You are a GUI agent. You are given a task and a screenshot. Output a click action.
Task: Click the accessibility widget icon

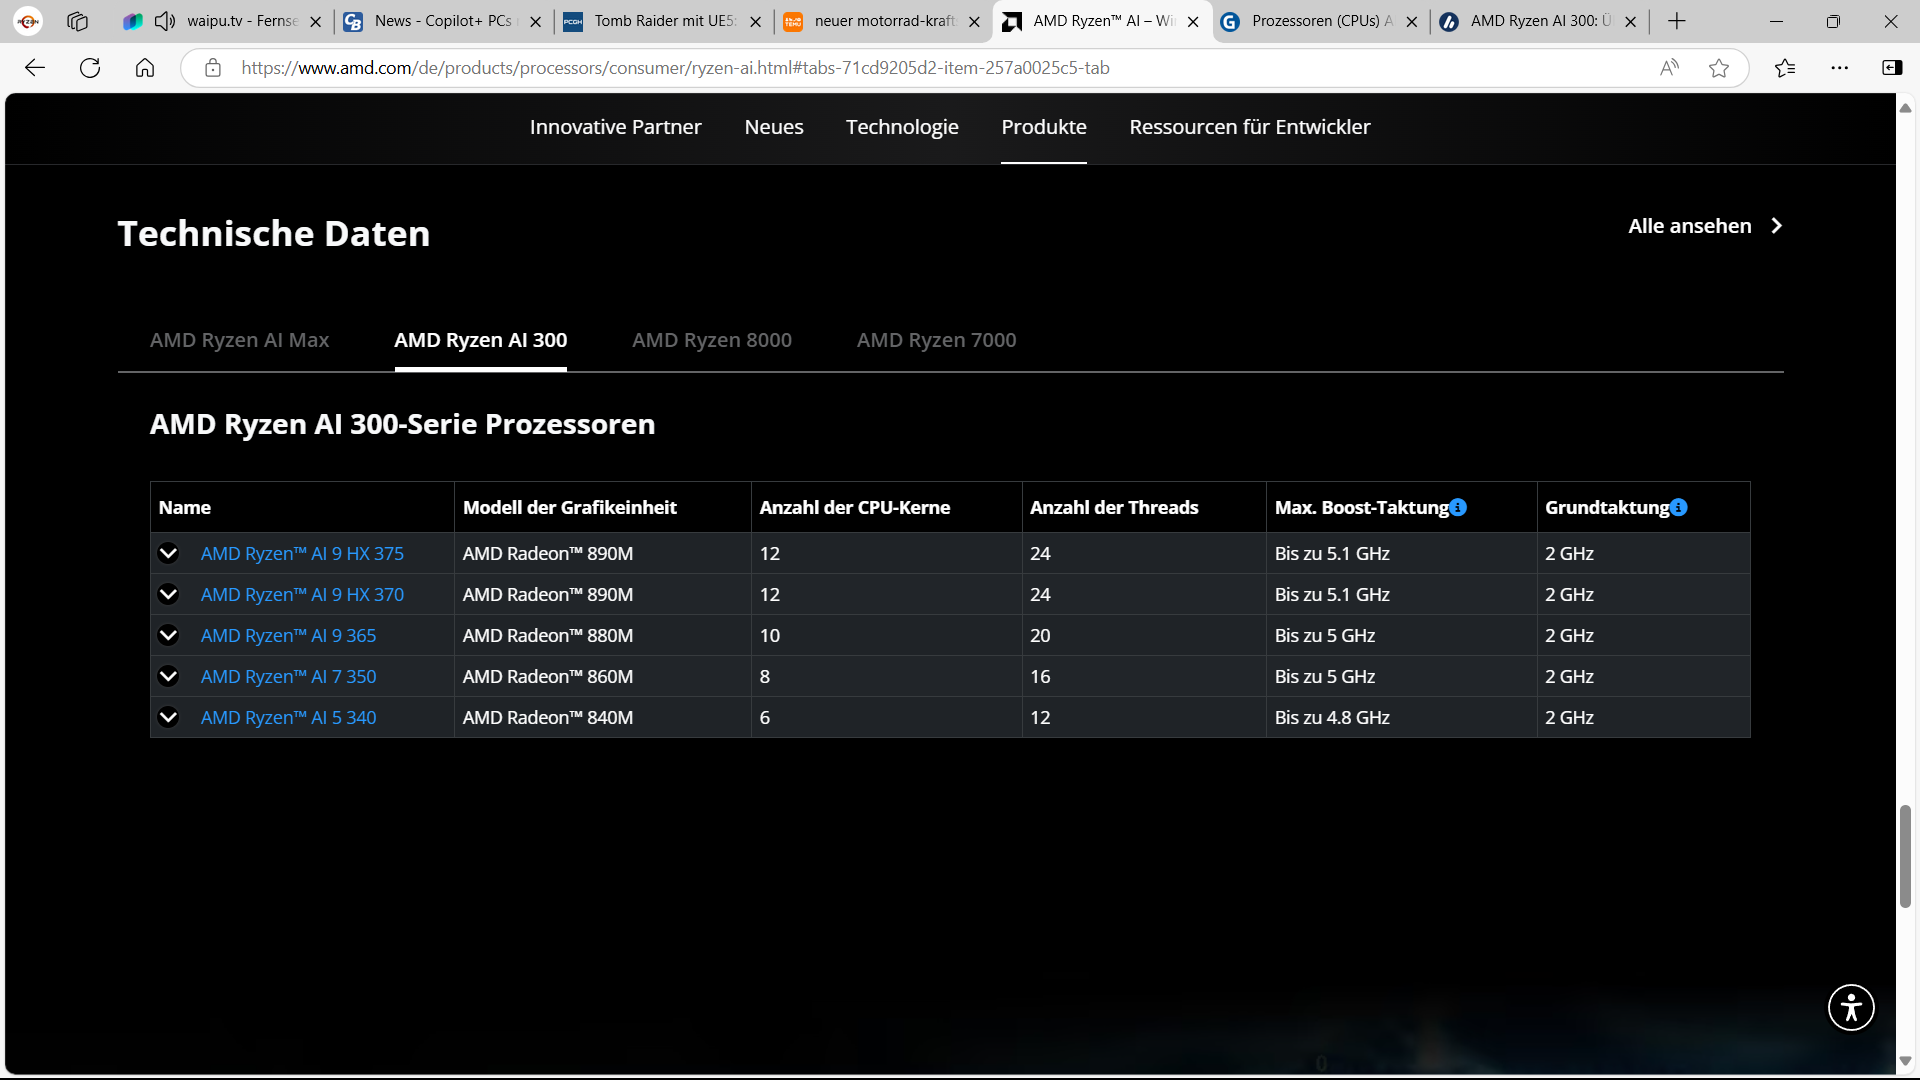pyautogui.click(x=1851, y=1007)
